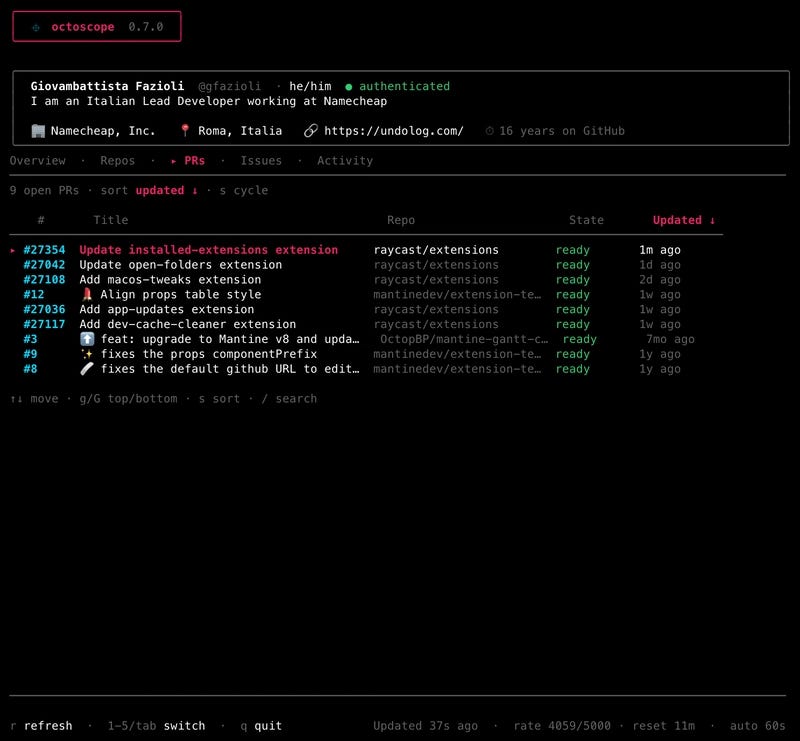
Task: Click the Title column header
Action: (x=111, y=220)
